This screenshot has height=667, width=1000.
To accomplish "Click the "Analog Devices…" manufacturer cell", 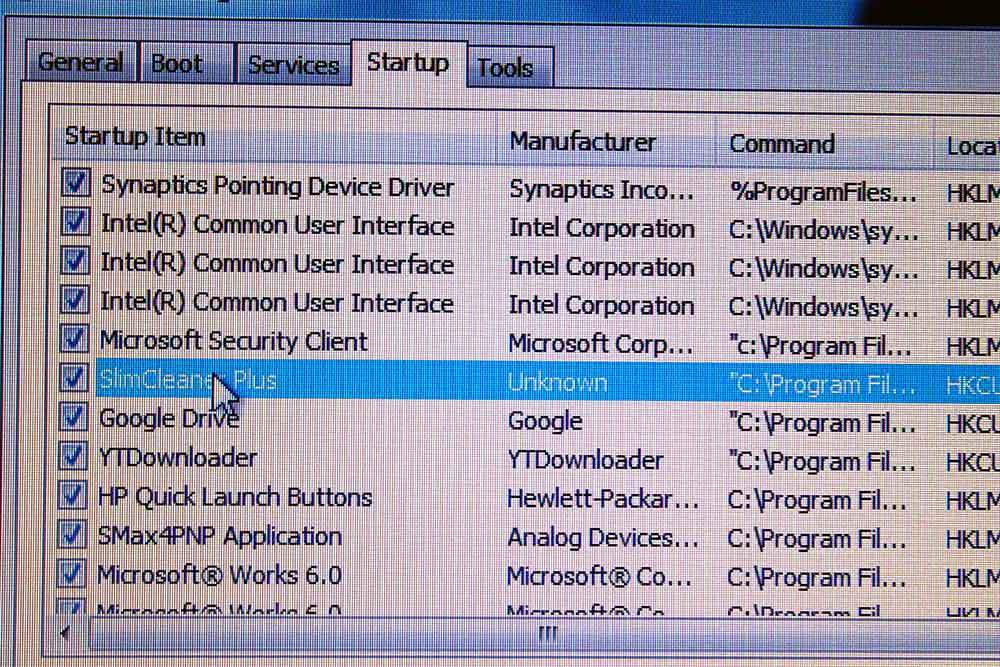I will click(603, 538).
